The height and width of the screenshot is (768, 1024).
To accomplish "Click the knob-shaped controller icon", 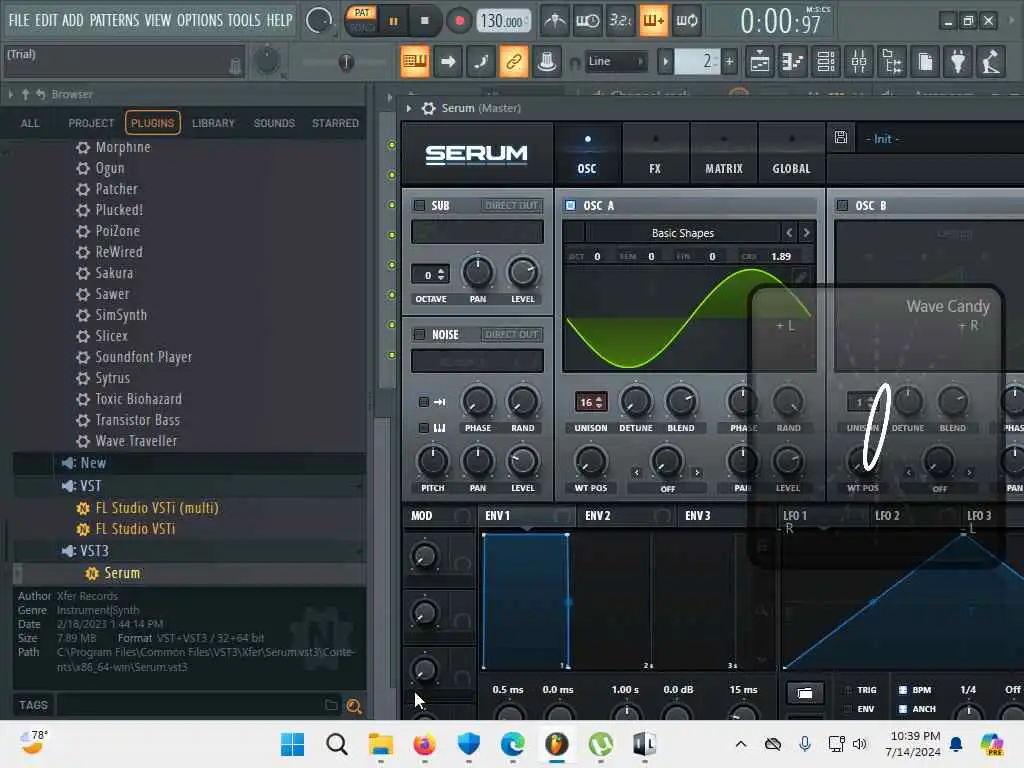I will [x=547, y=62].
